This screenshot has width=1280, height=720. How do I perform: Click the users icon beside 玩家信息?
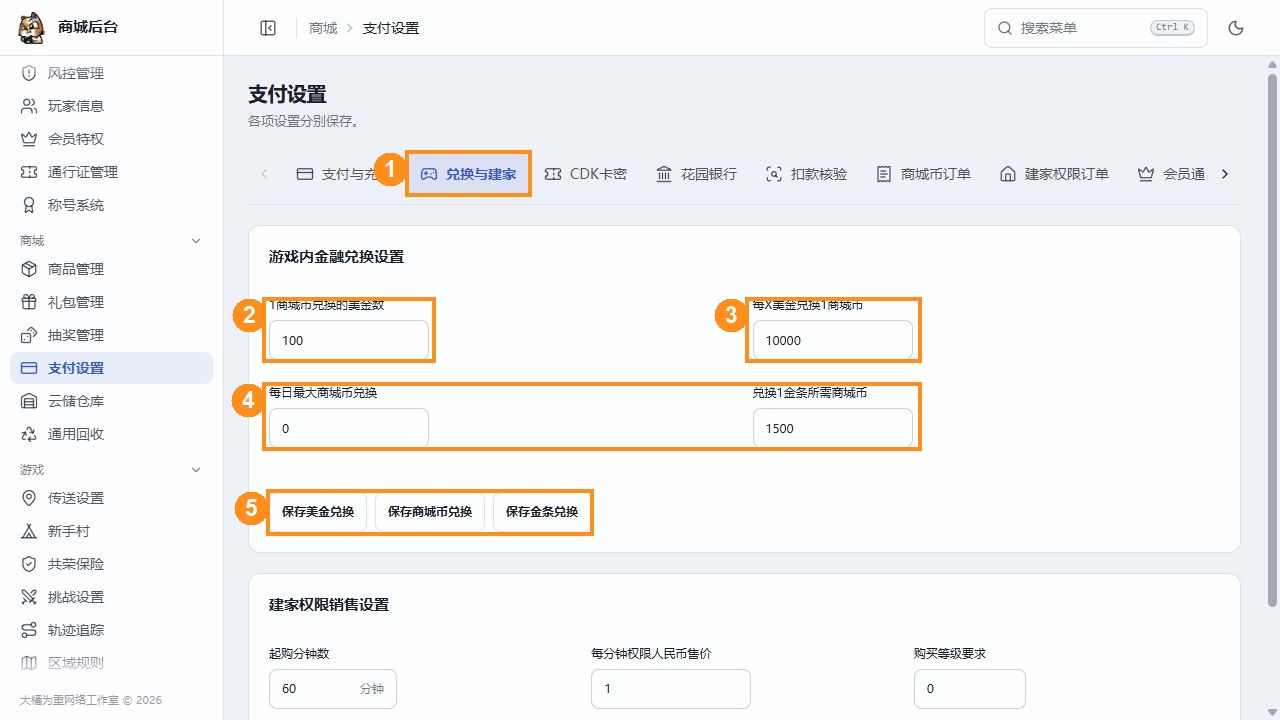coord(29,106)
